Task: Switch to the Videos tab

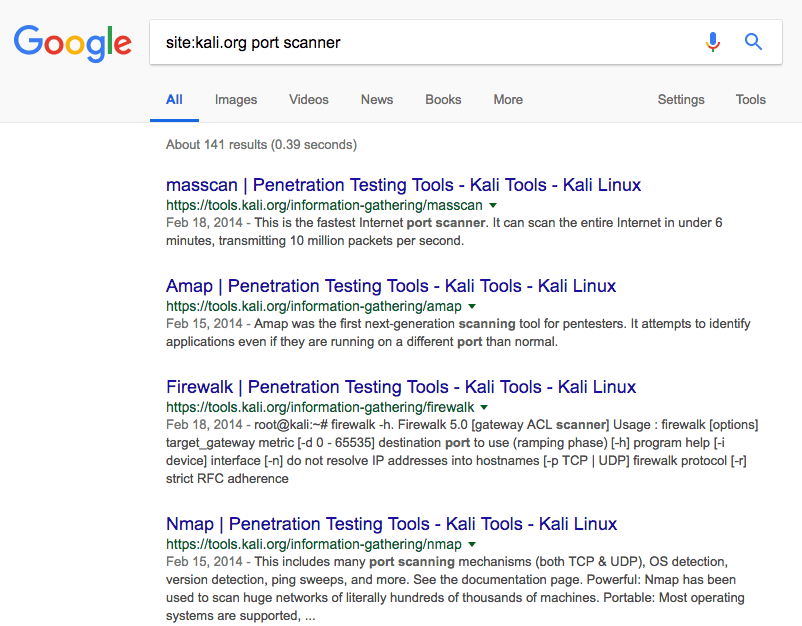Action: [309, 100]
